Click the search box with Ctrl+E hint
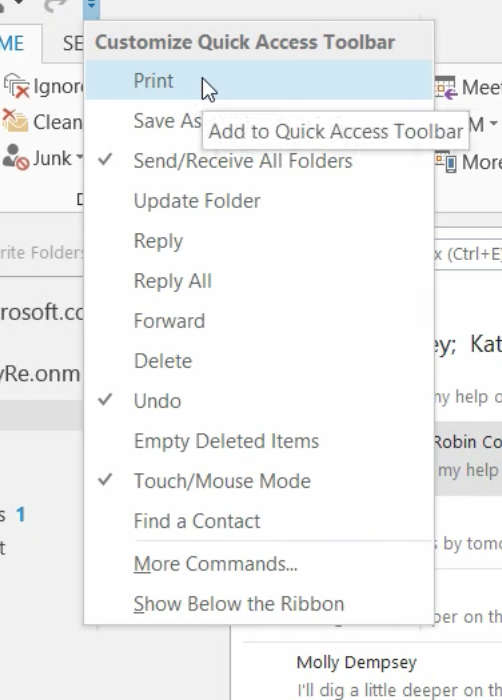 click(x=468, y=254)
